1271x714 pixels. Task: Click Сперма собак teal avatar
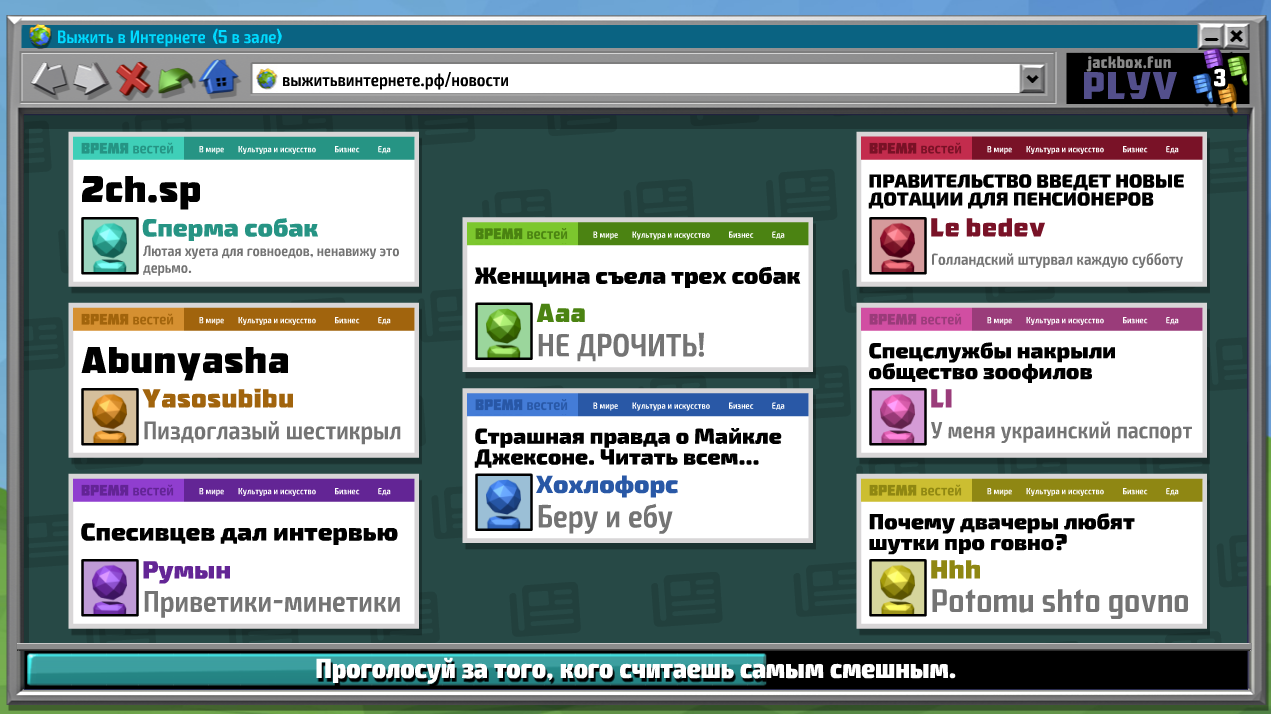109,246
